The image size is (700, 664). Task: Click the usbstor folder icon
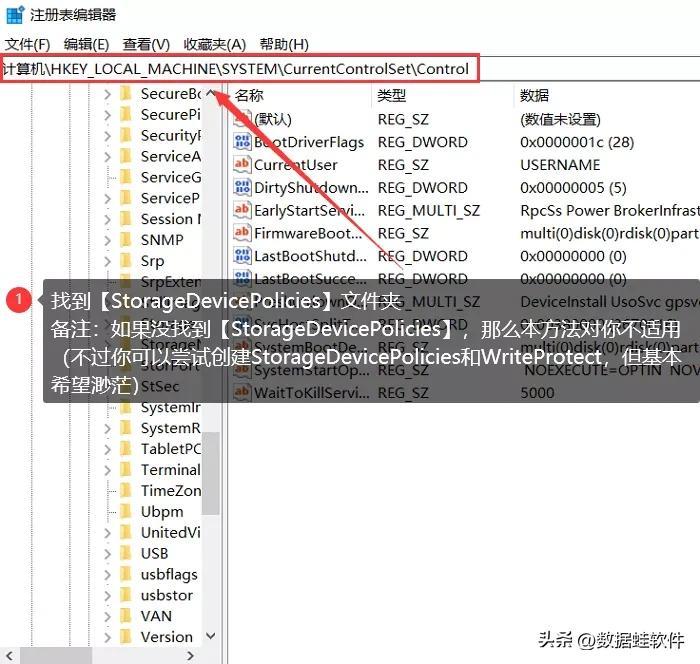click(126, 595)
